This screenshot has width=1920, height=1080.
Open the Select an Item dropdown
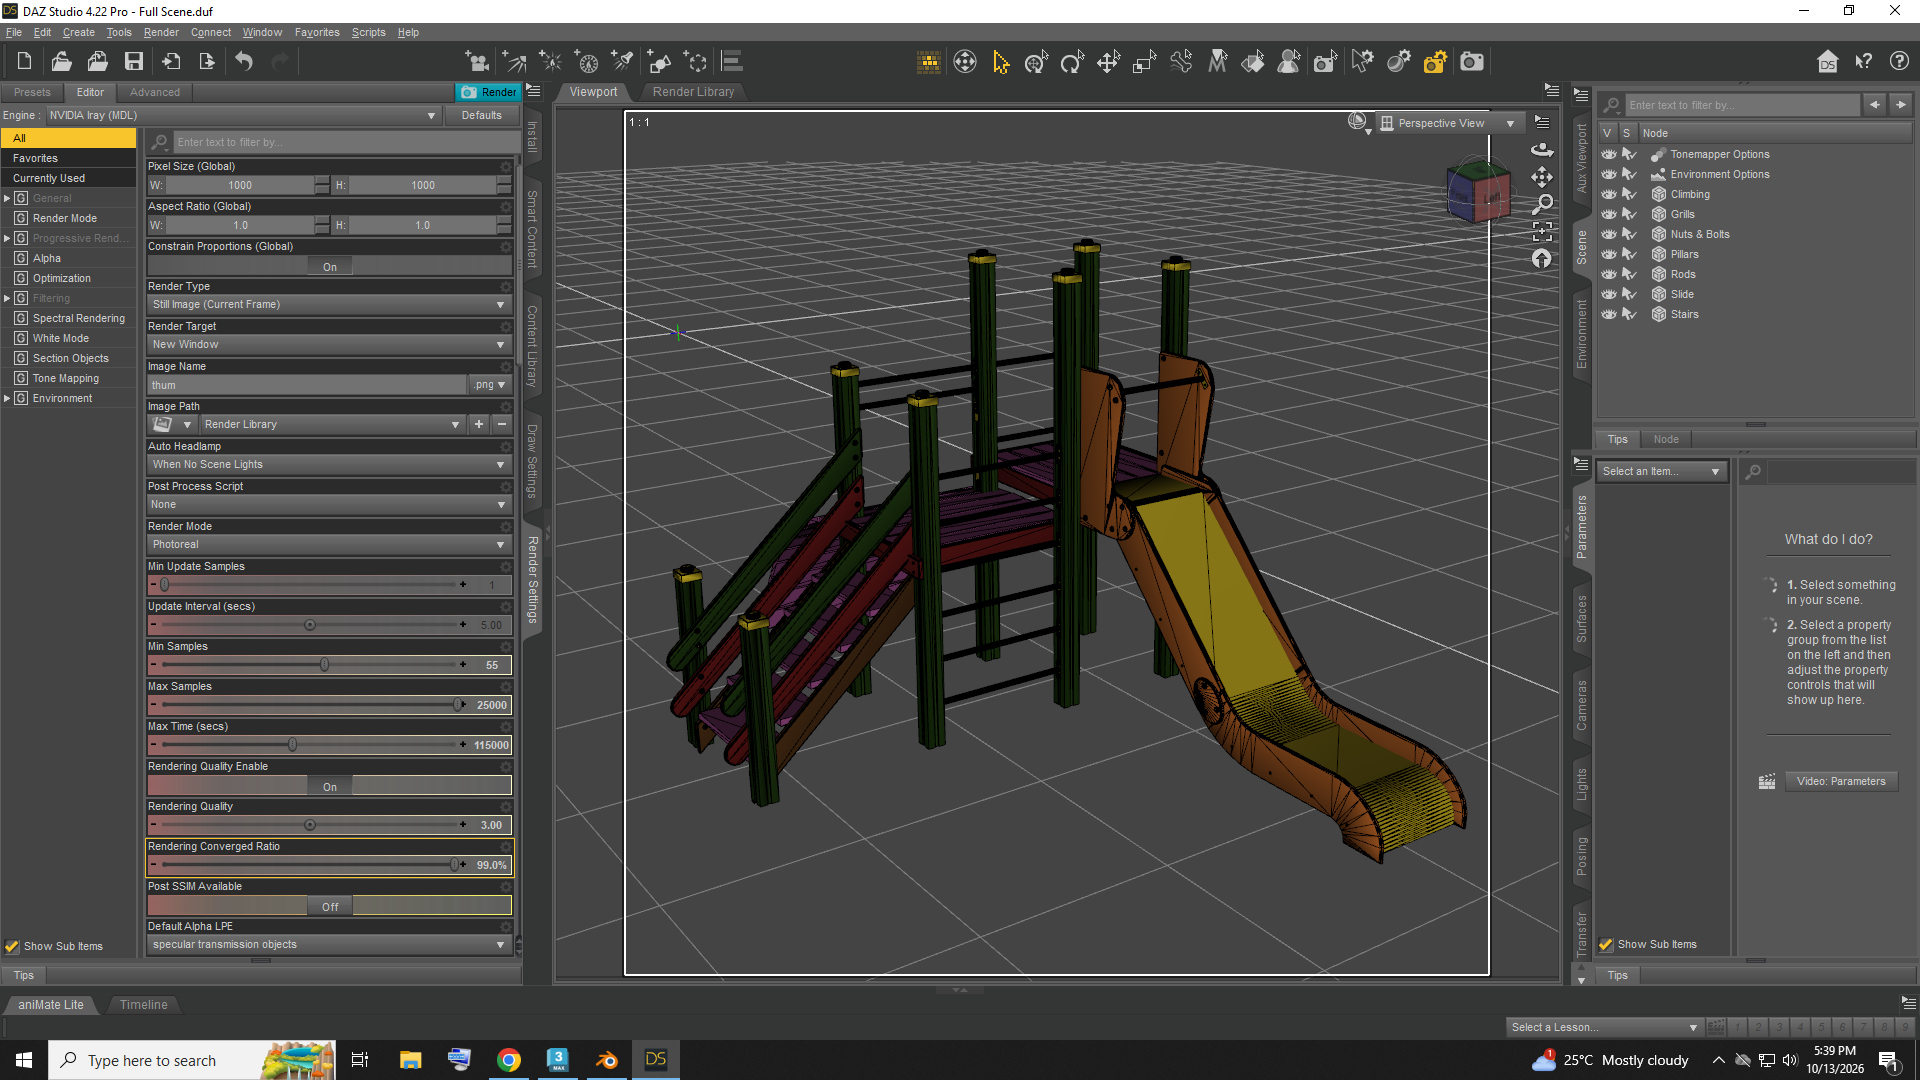pos(1662,471)
